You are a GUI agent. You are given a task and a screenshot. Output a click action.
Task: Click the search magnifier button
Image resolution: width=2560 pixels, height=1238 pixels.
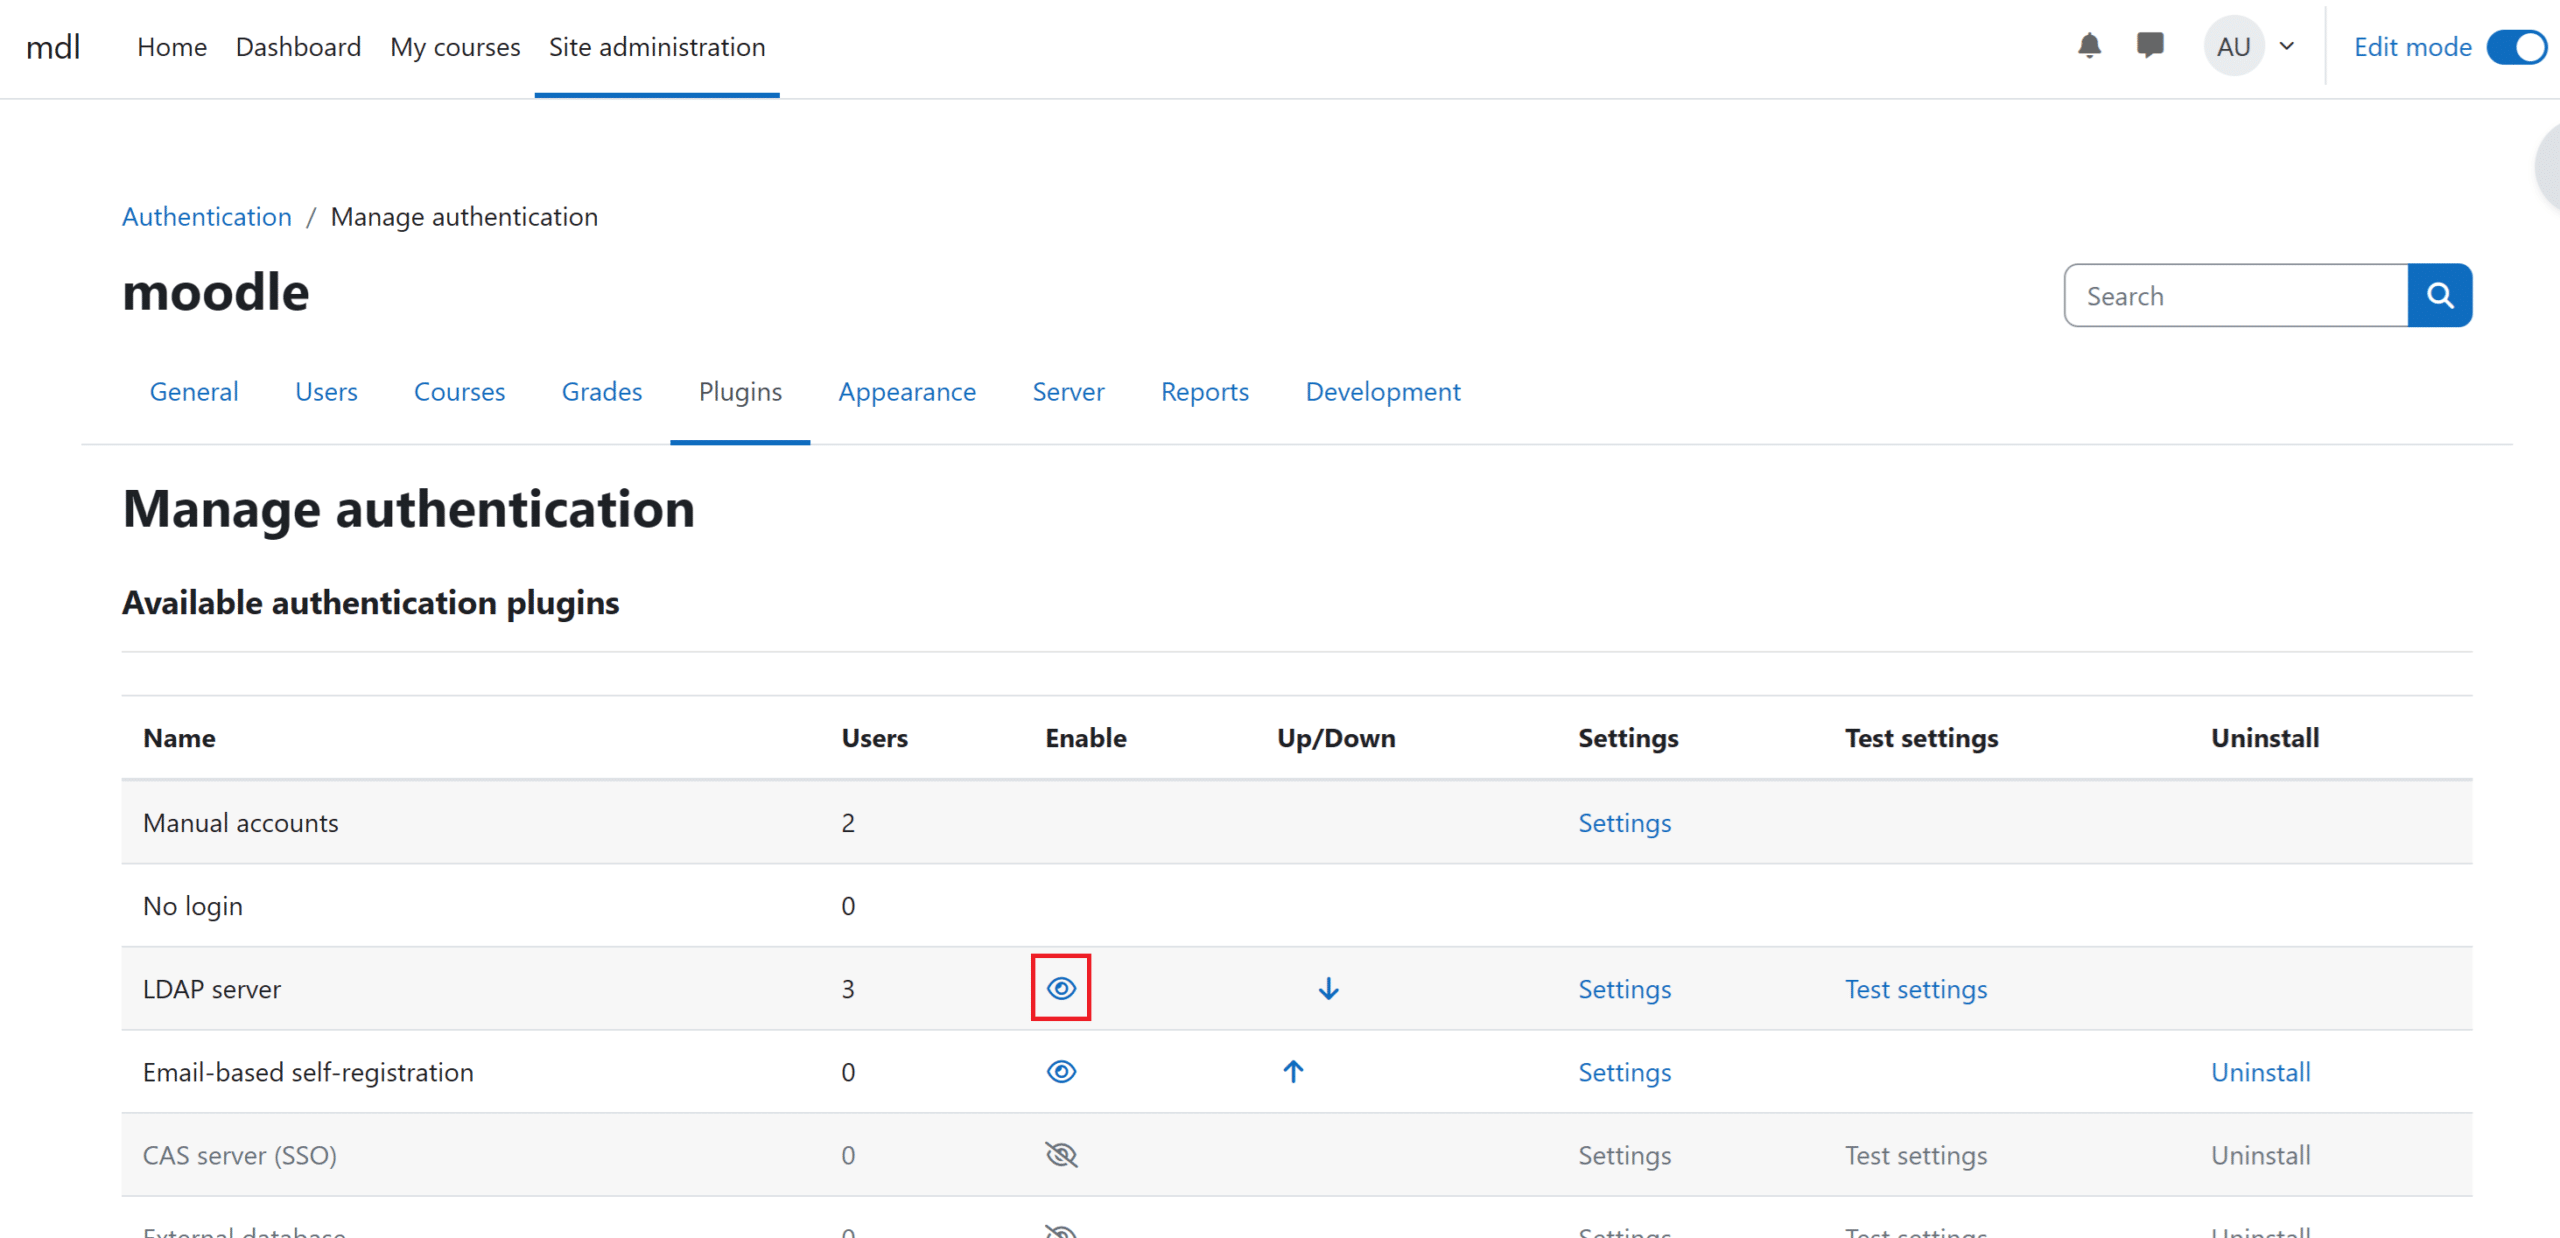coord(2439,296)
